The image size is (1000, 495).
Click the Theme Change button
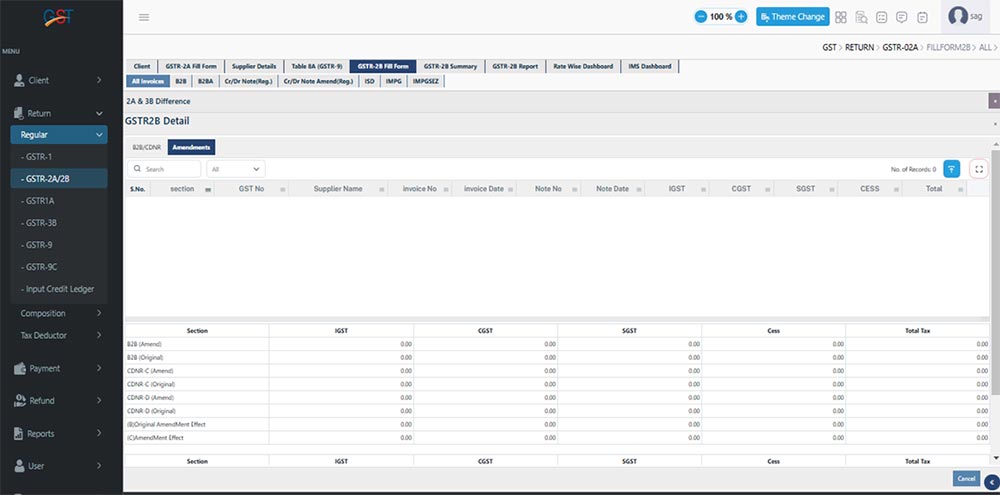click(792, 17)
